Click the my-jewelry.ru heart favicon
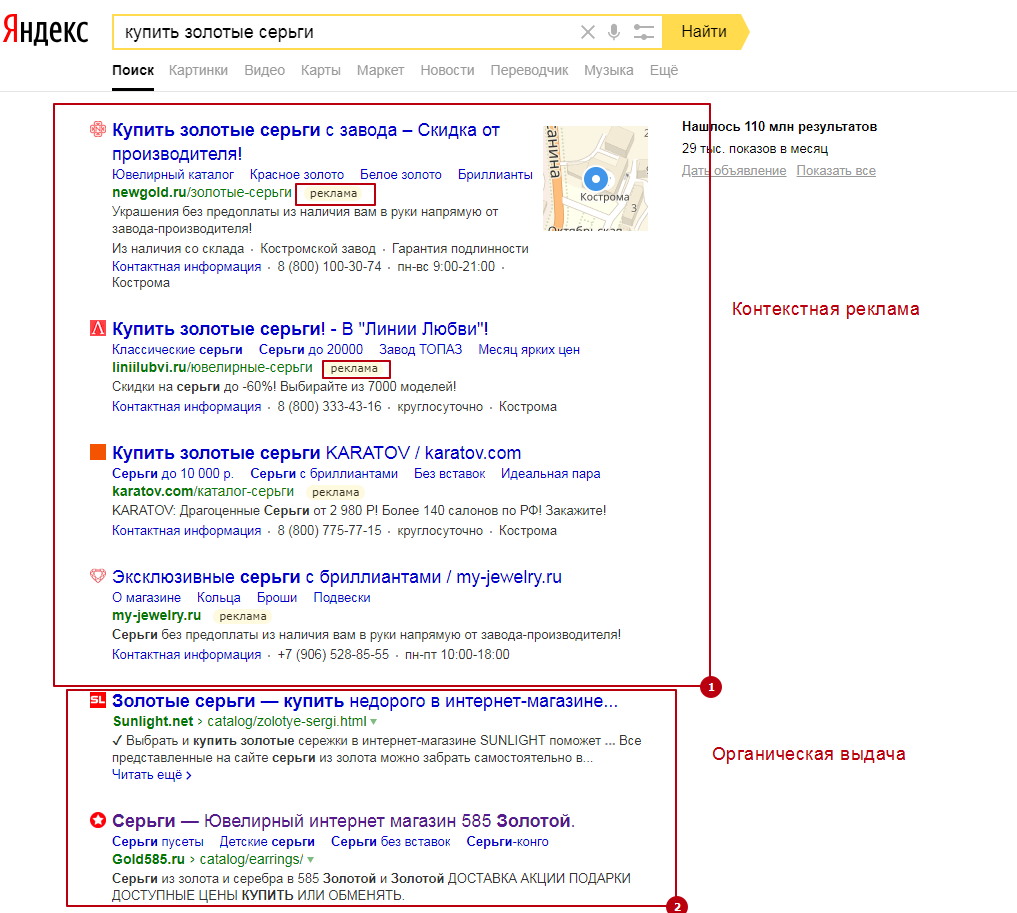Viewport: 1017px width, 913px height. click(98, 575)
